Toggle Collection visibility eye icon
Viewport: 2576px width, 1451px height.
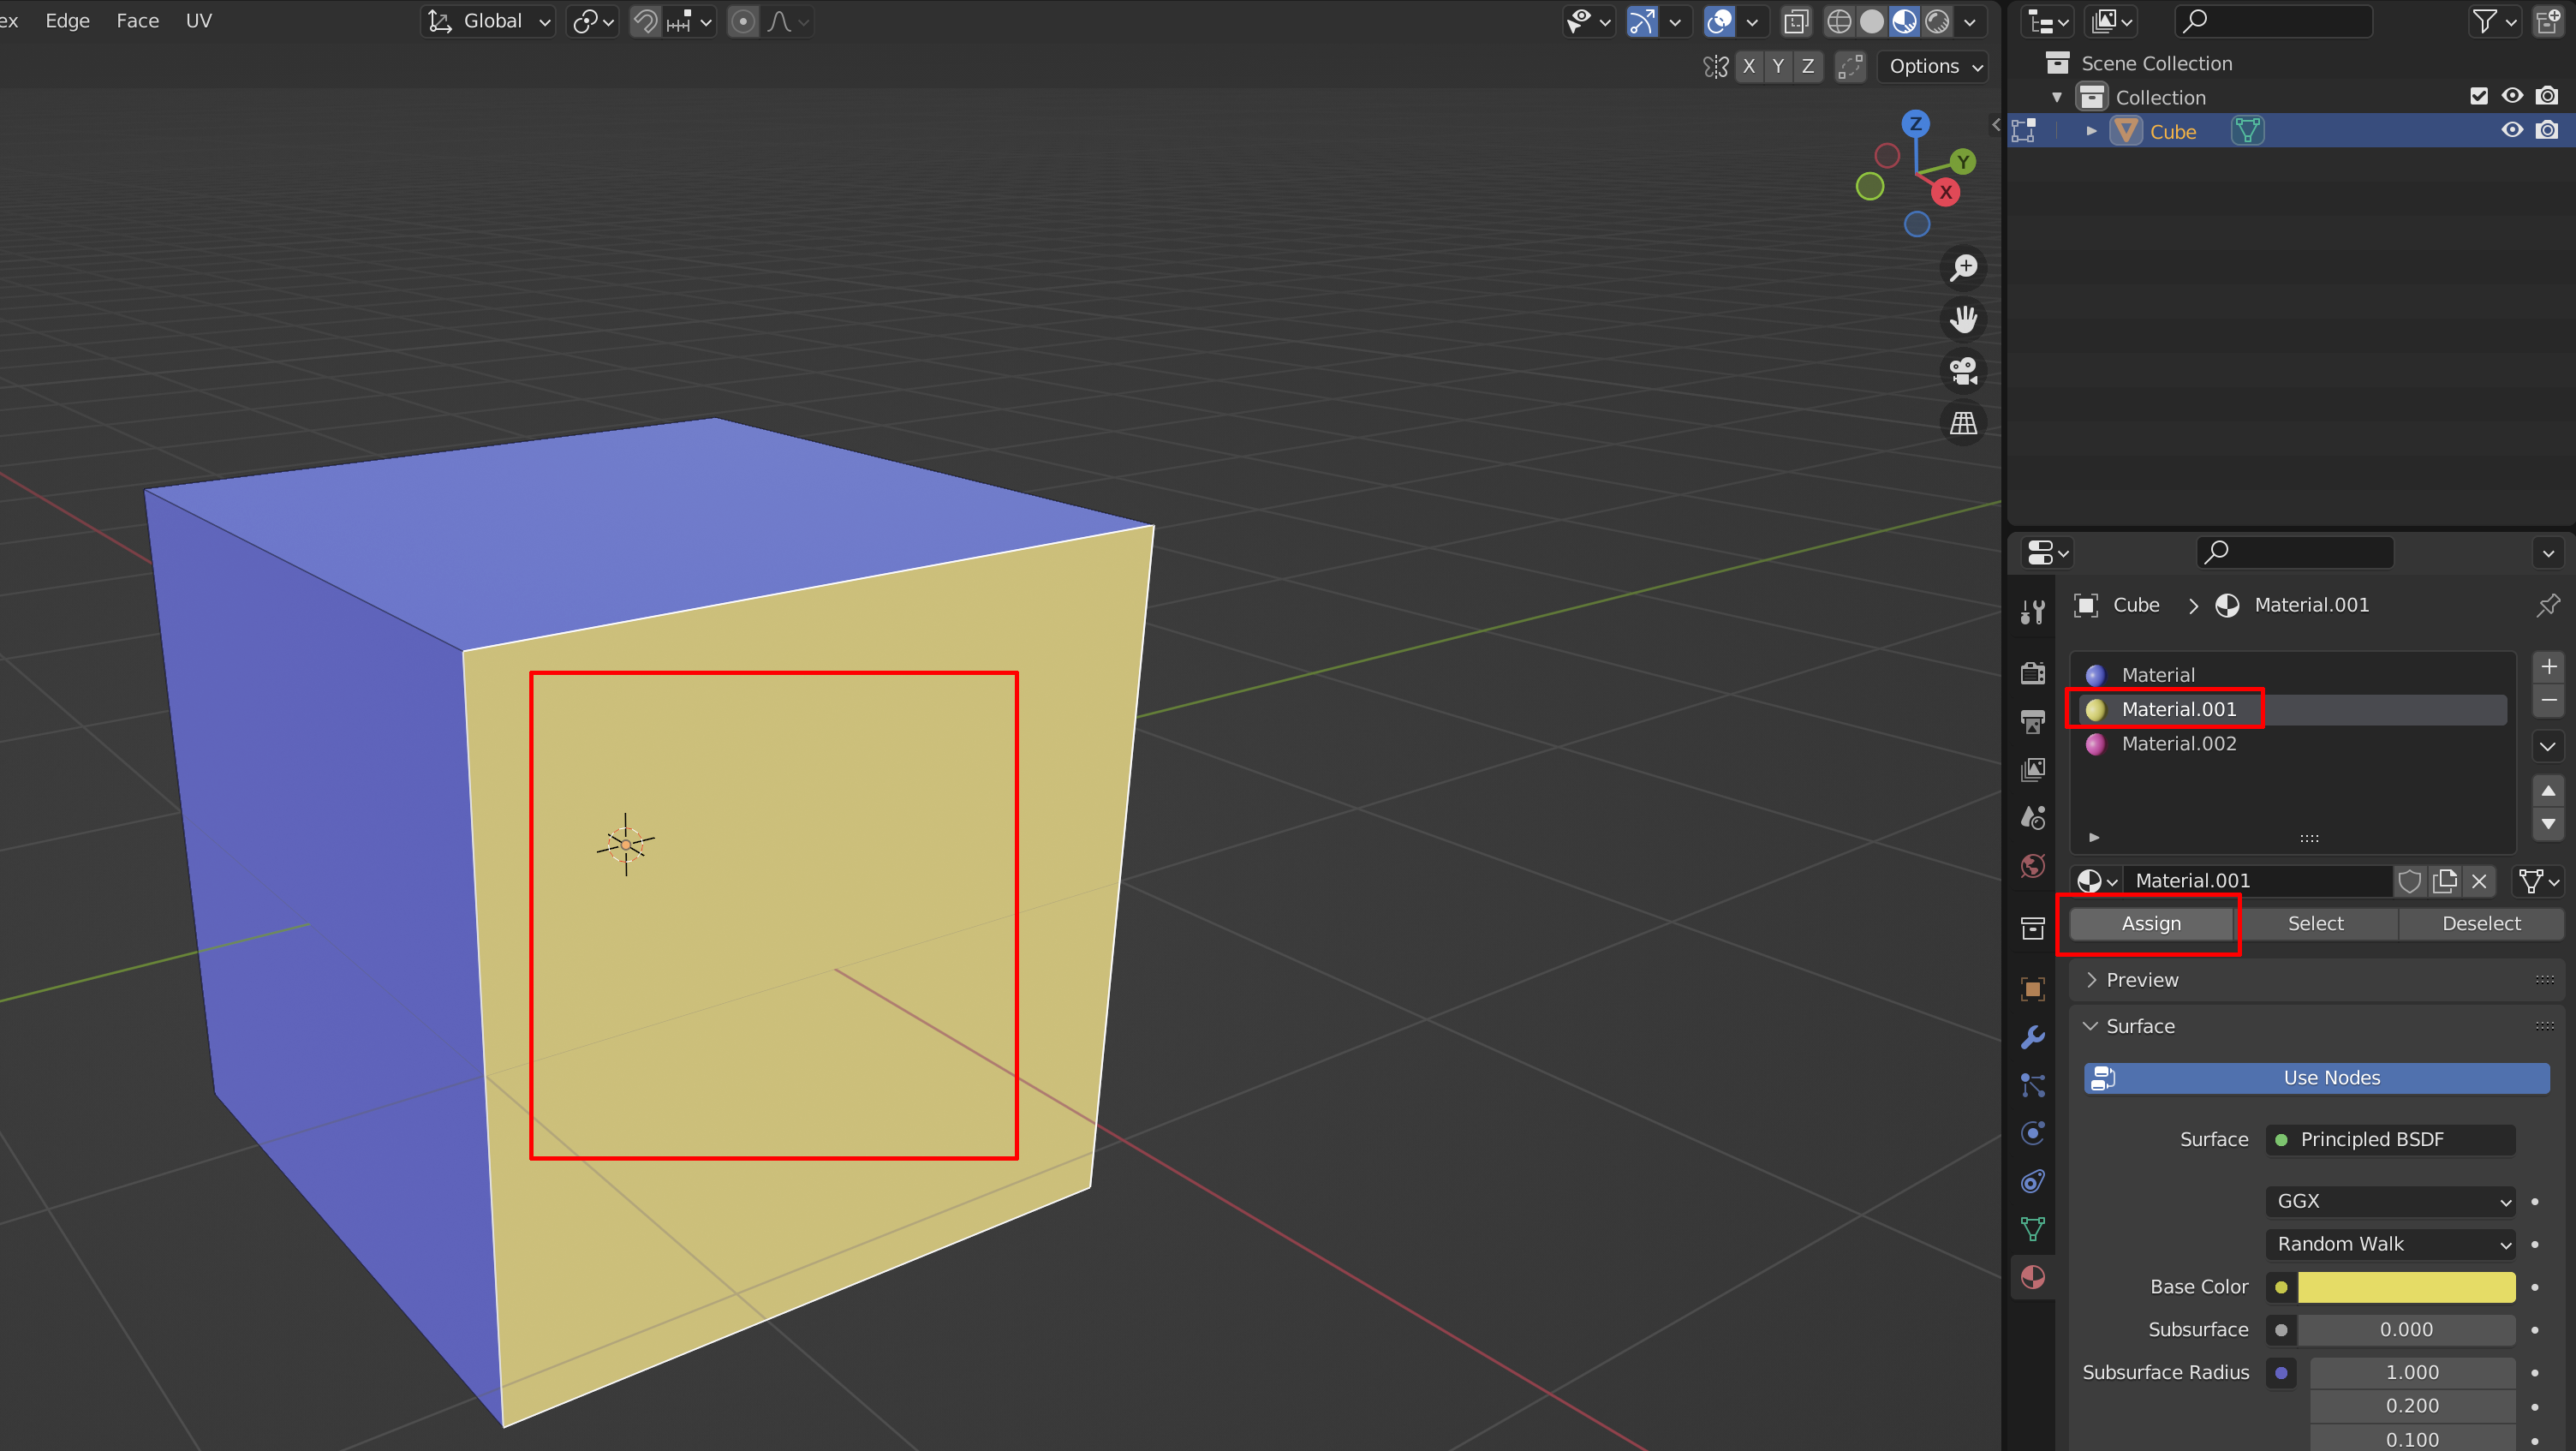tap(2512, 96)
